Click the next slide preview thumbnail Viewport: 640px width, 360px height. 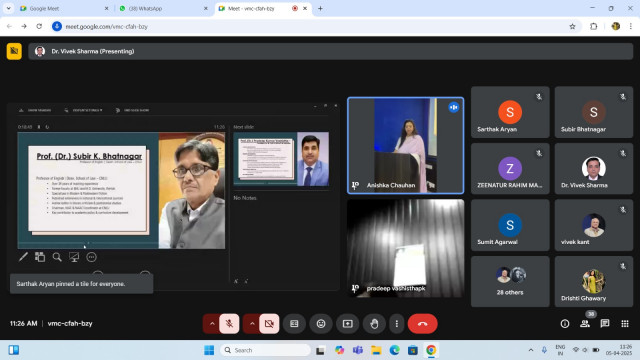(x=281, y=159)
